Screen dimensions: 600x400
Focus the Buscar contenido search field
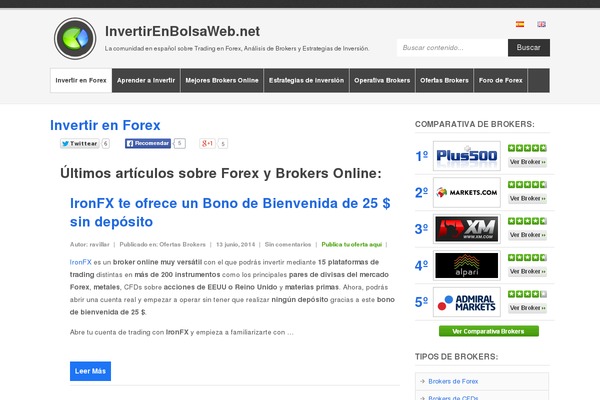click(452, 47)
